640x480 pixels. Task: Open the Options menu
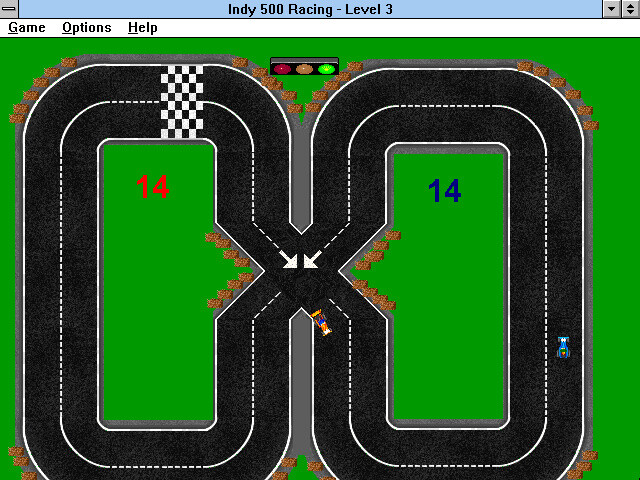(87, 28)
